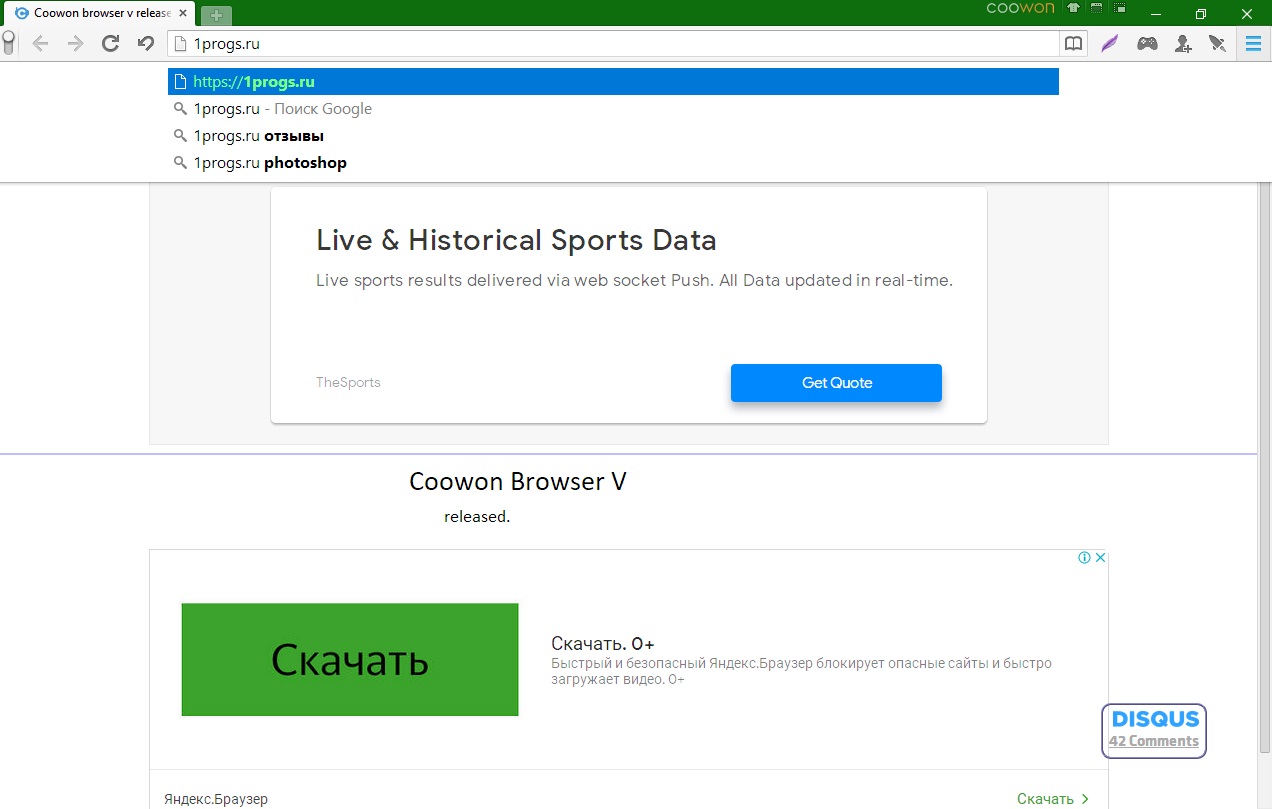Reload the current page
This screenshot has width=1272, height=809.
[111, 43]
